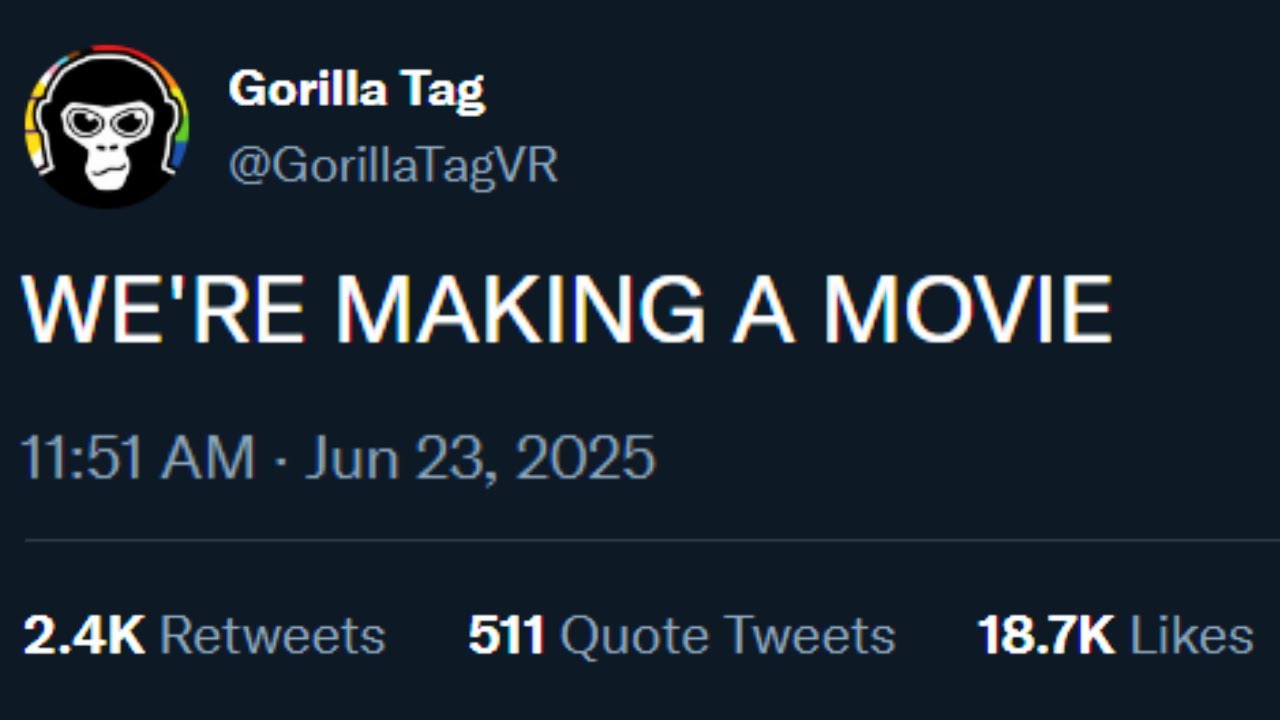Click the word MOVIE in the tweet
1280x720 pixels.
pos(967,309)
